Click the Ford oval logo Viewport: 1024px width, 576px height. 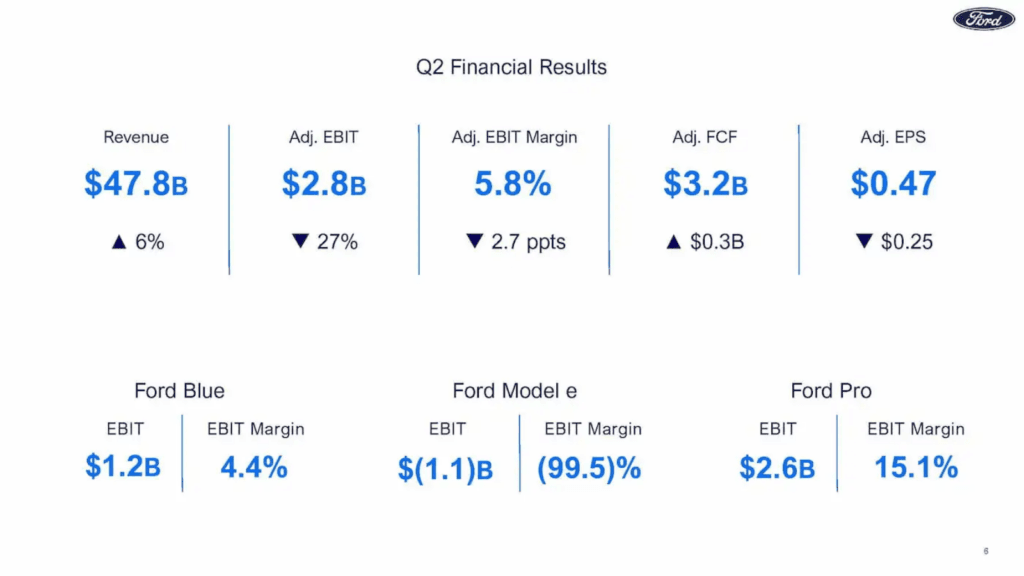pos(983,19)
